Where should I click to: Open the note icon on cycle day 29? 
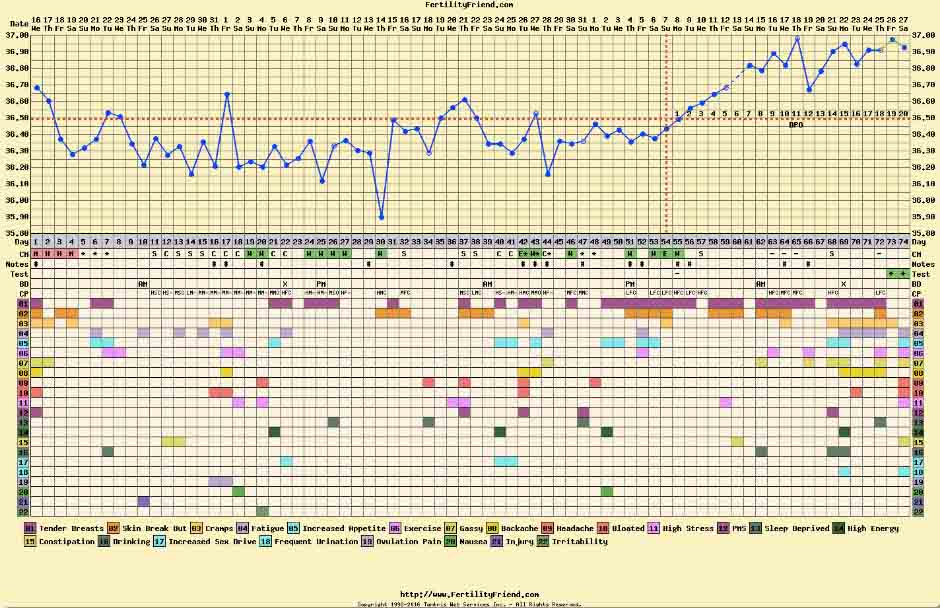tap(369, 263)
